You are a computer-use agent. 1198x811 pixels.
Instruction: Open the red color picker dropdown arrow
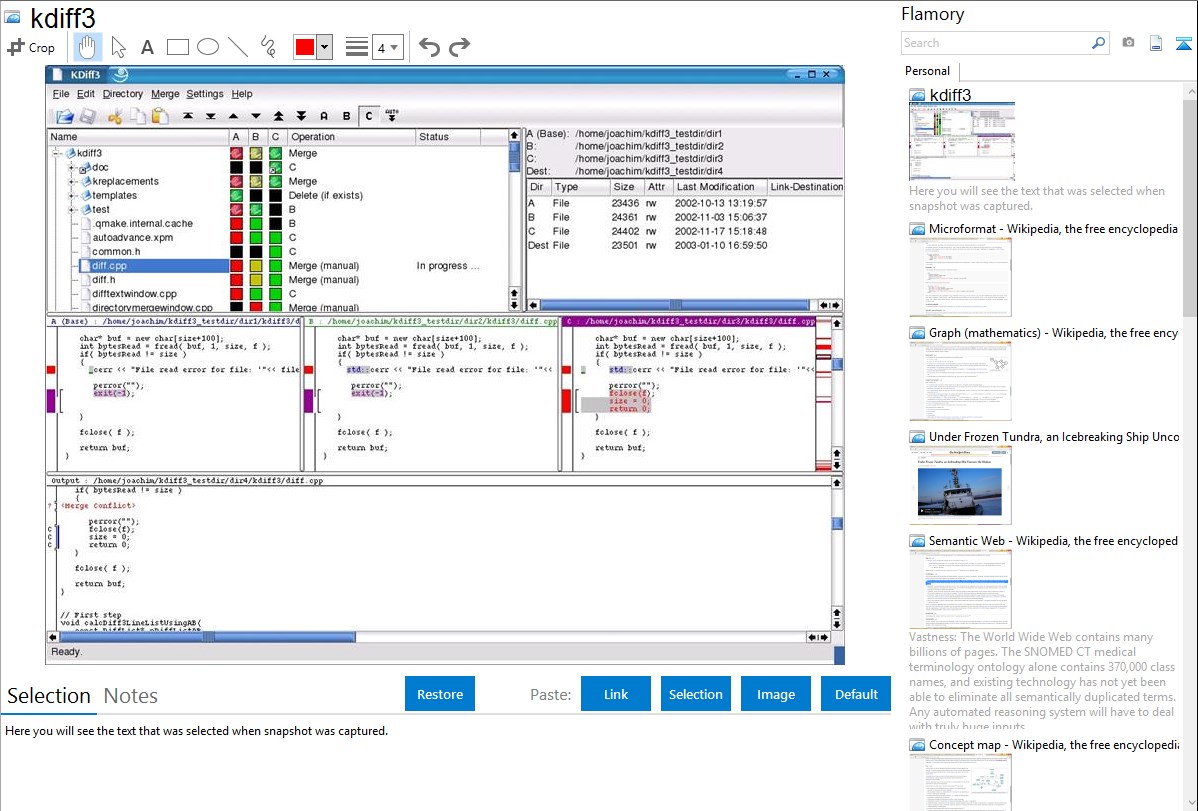click(324, 47)
